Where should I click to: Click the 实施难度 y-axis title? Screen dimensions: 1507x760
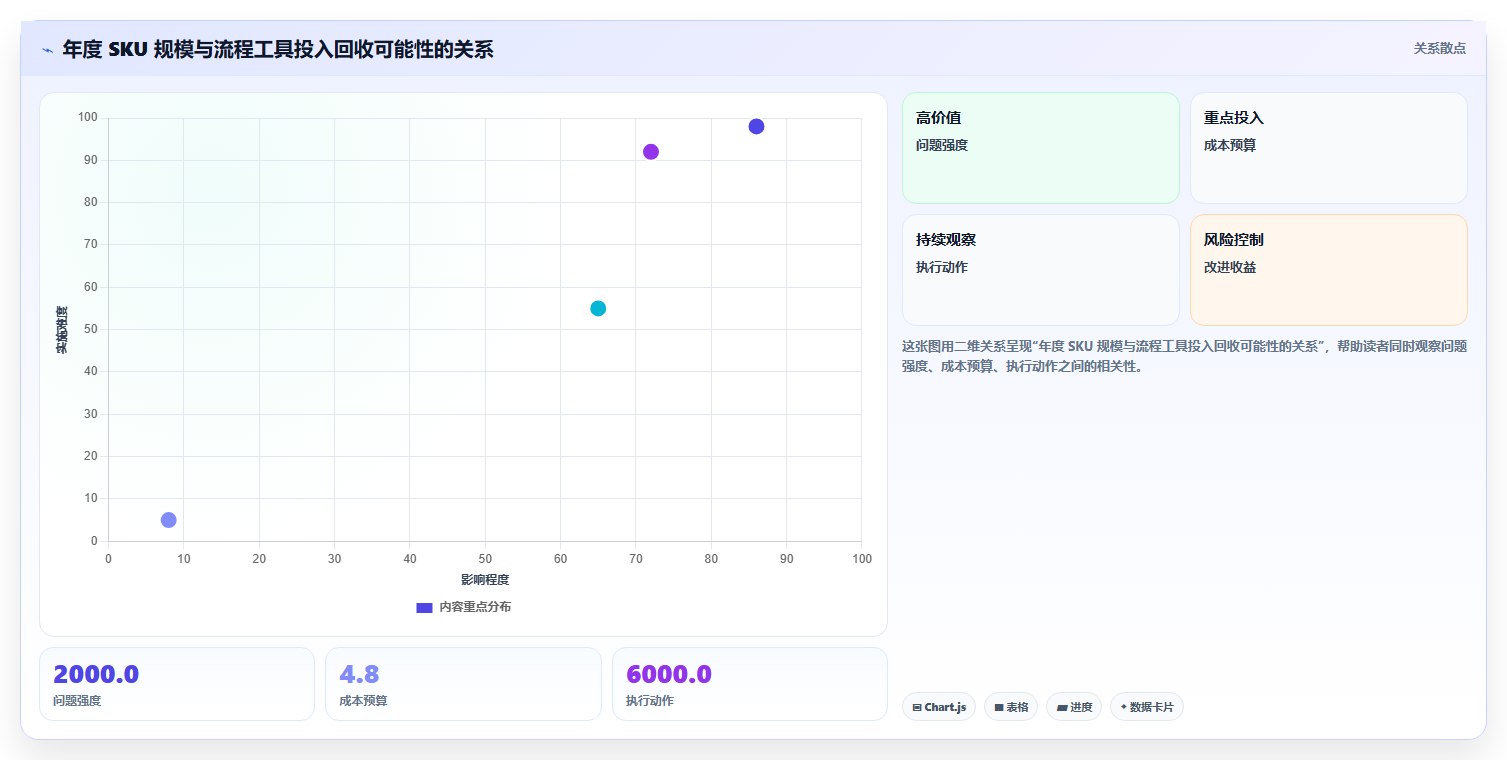tap(62, 330)
